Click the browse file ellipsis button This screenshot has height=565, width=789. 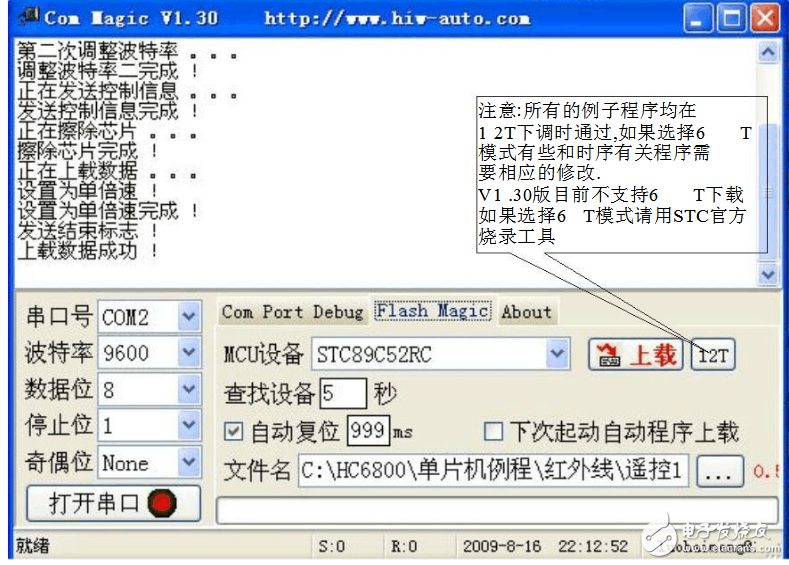click(720, 470)
